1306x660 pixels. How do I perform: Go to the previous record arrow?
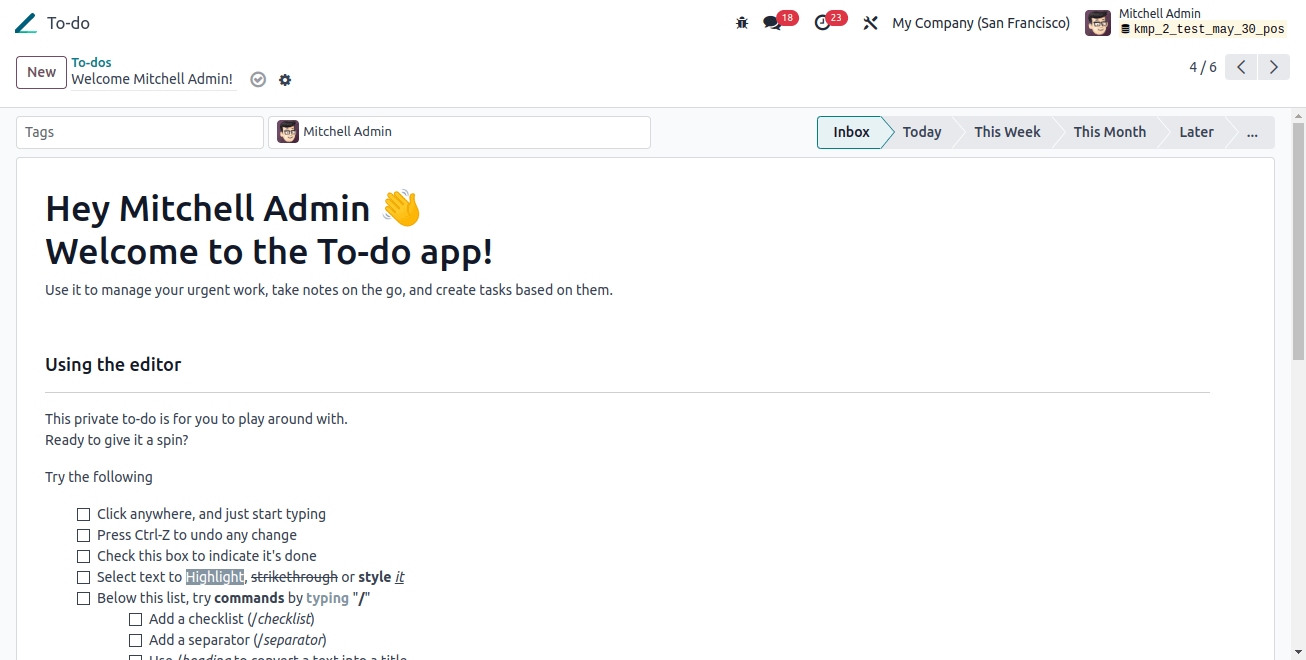pyautogui.click(x=1241, y=67)
